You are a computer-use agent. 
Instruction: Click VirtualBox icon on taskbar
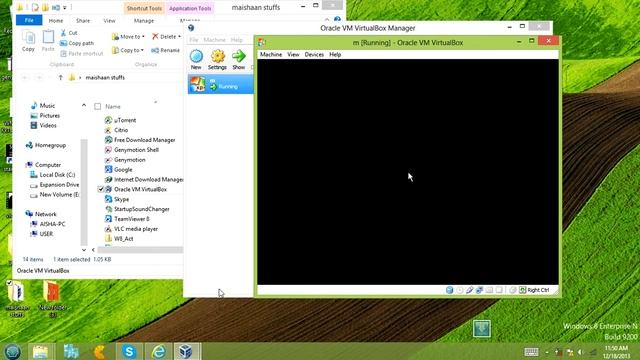pos(187,351)
